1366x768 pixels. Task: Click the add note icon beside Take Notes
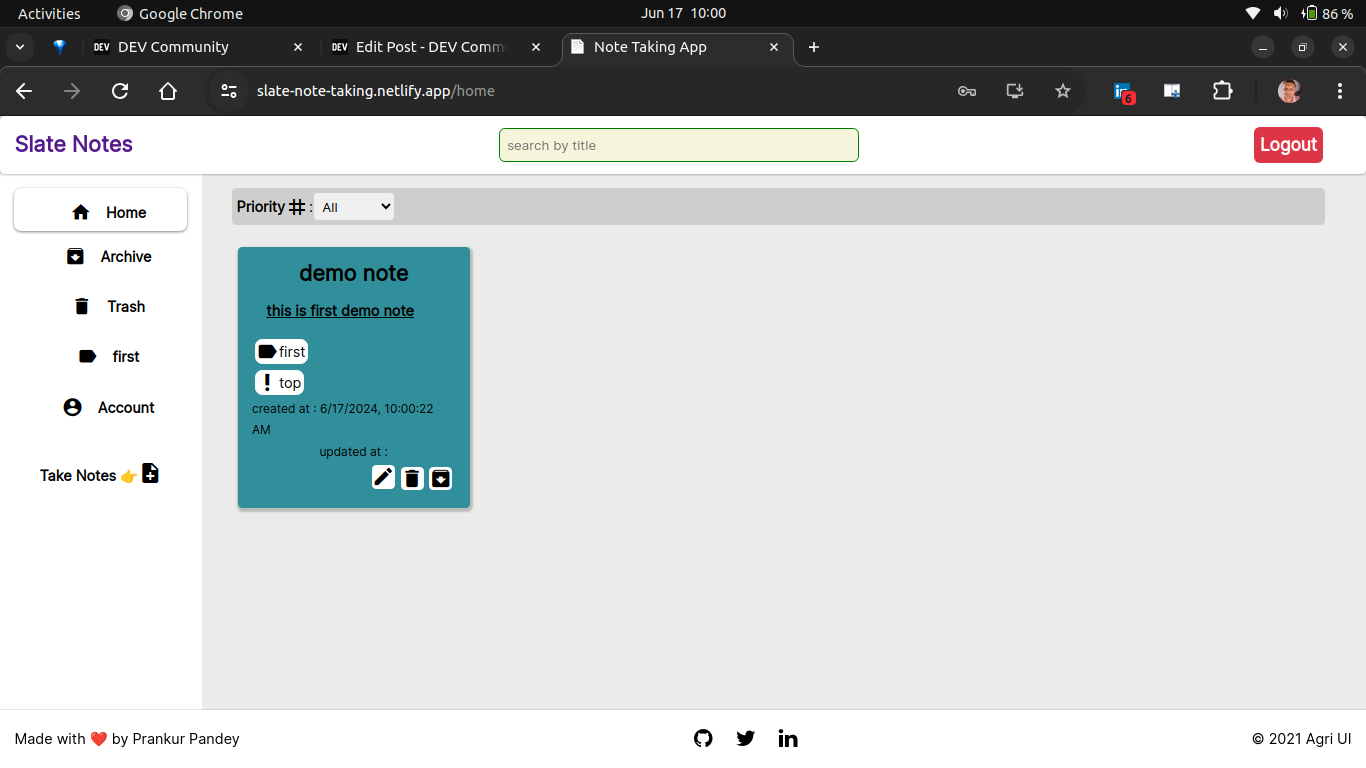coord(150,473)
